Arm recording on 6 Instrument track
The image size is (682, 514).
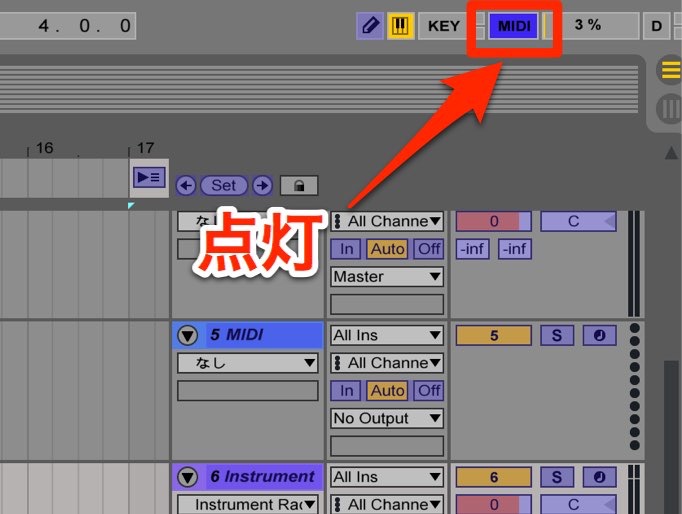point(599,477)
